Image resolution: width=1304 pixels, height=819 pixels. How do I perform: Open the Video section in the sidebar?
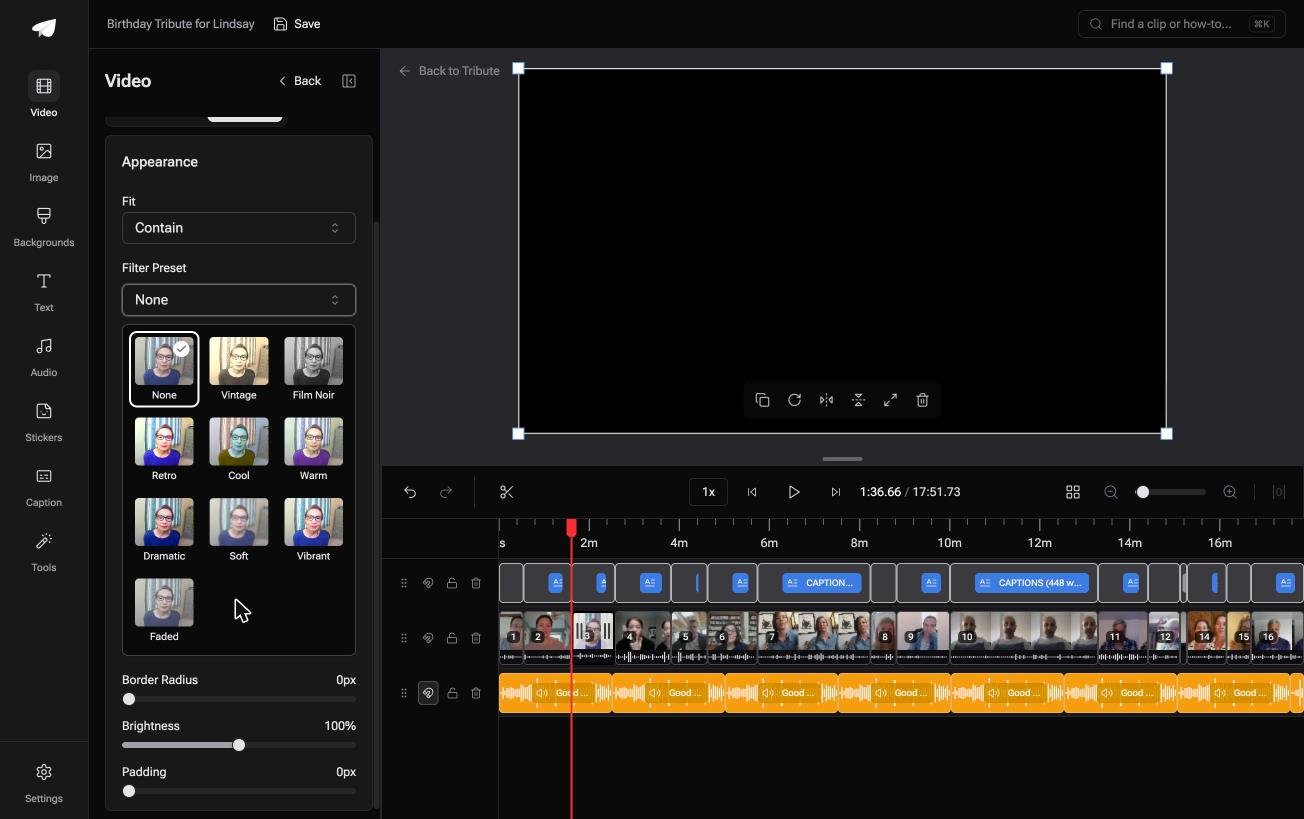(44, 96)
